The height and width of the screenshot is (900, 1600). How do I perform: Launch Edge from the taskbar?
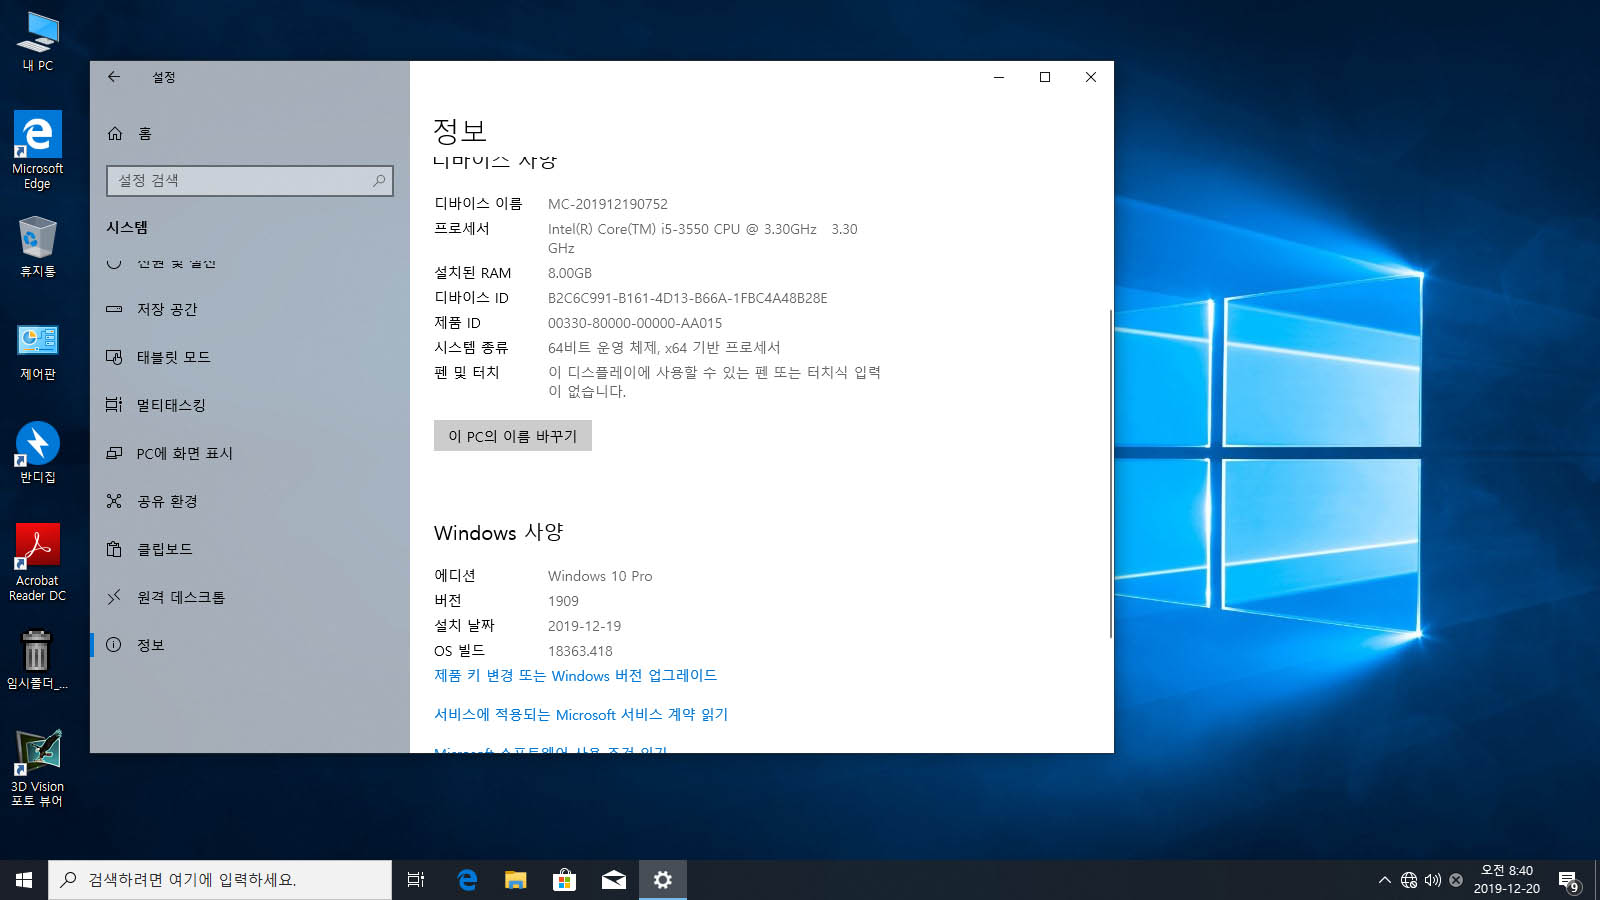pyautogui.click(x=467, y=880)
